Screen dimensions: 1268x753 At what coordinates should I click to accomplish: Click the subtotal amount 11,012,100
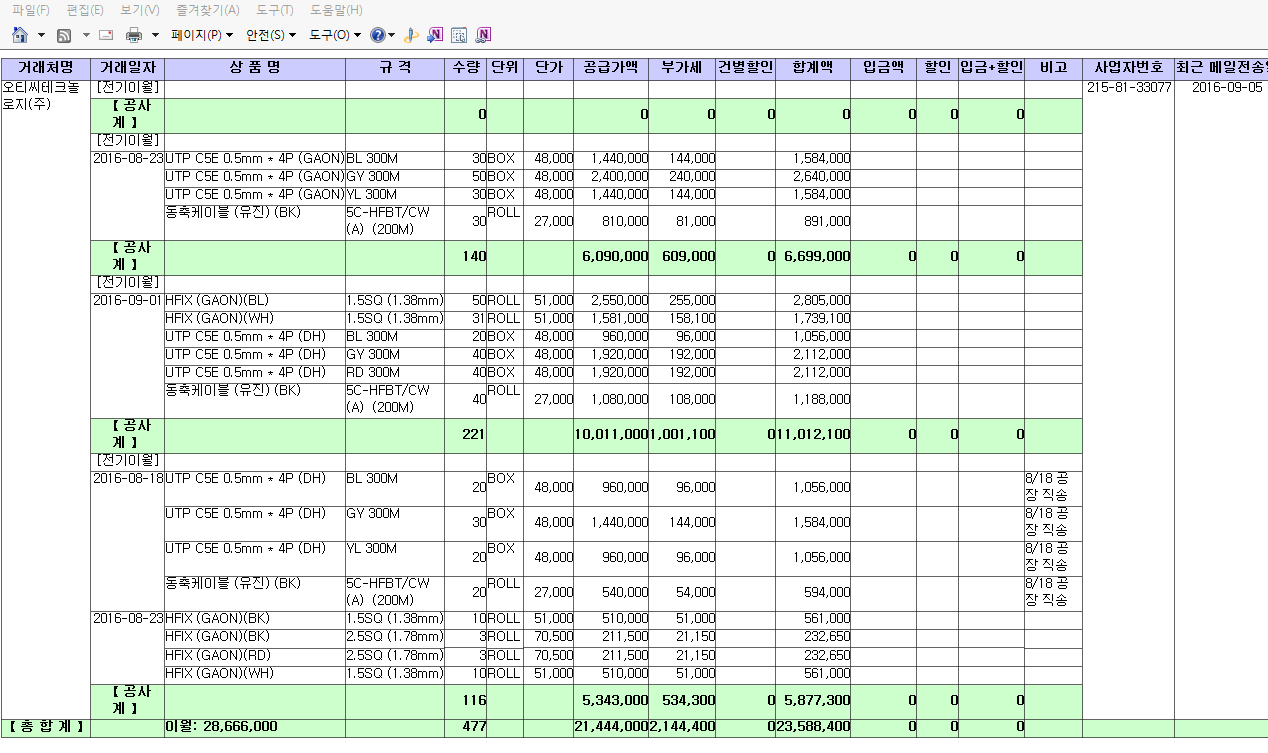[x=813, y=434]
